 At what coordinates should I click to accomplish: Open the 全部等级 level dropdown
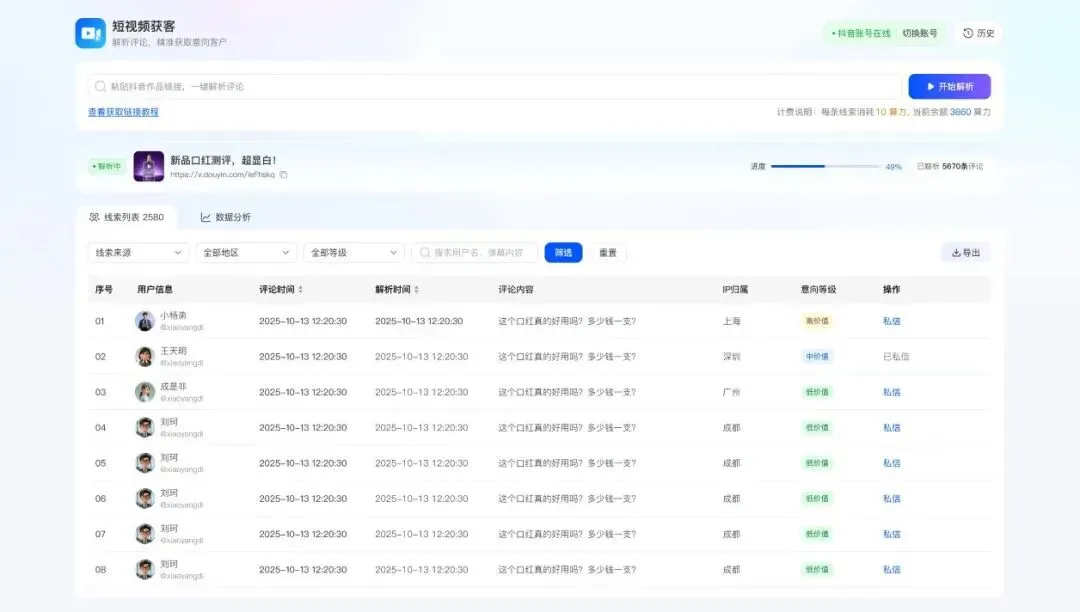pyautogui.click(x=353, y=252)
